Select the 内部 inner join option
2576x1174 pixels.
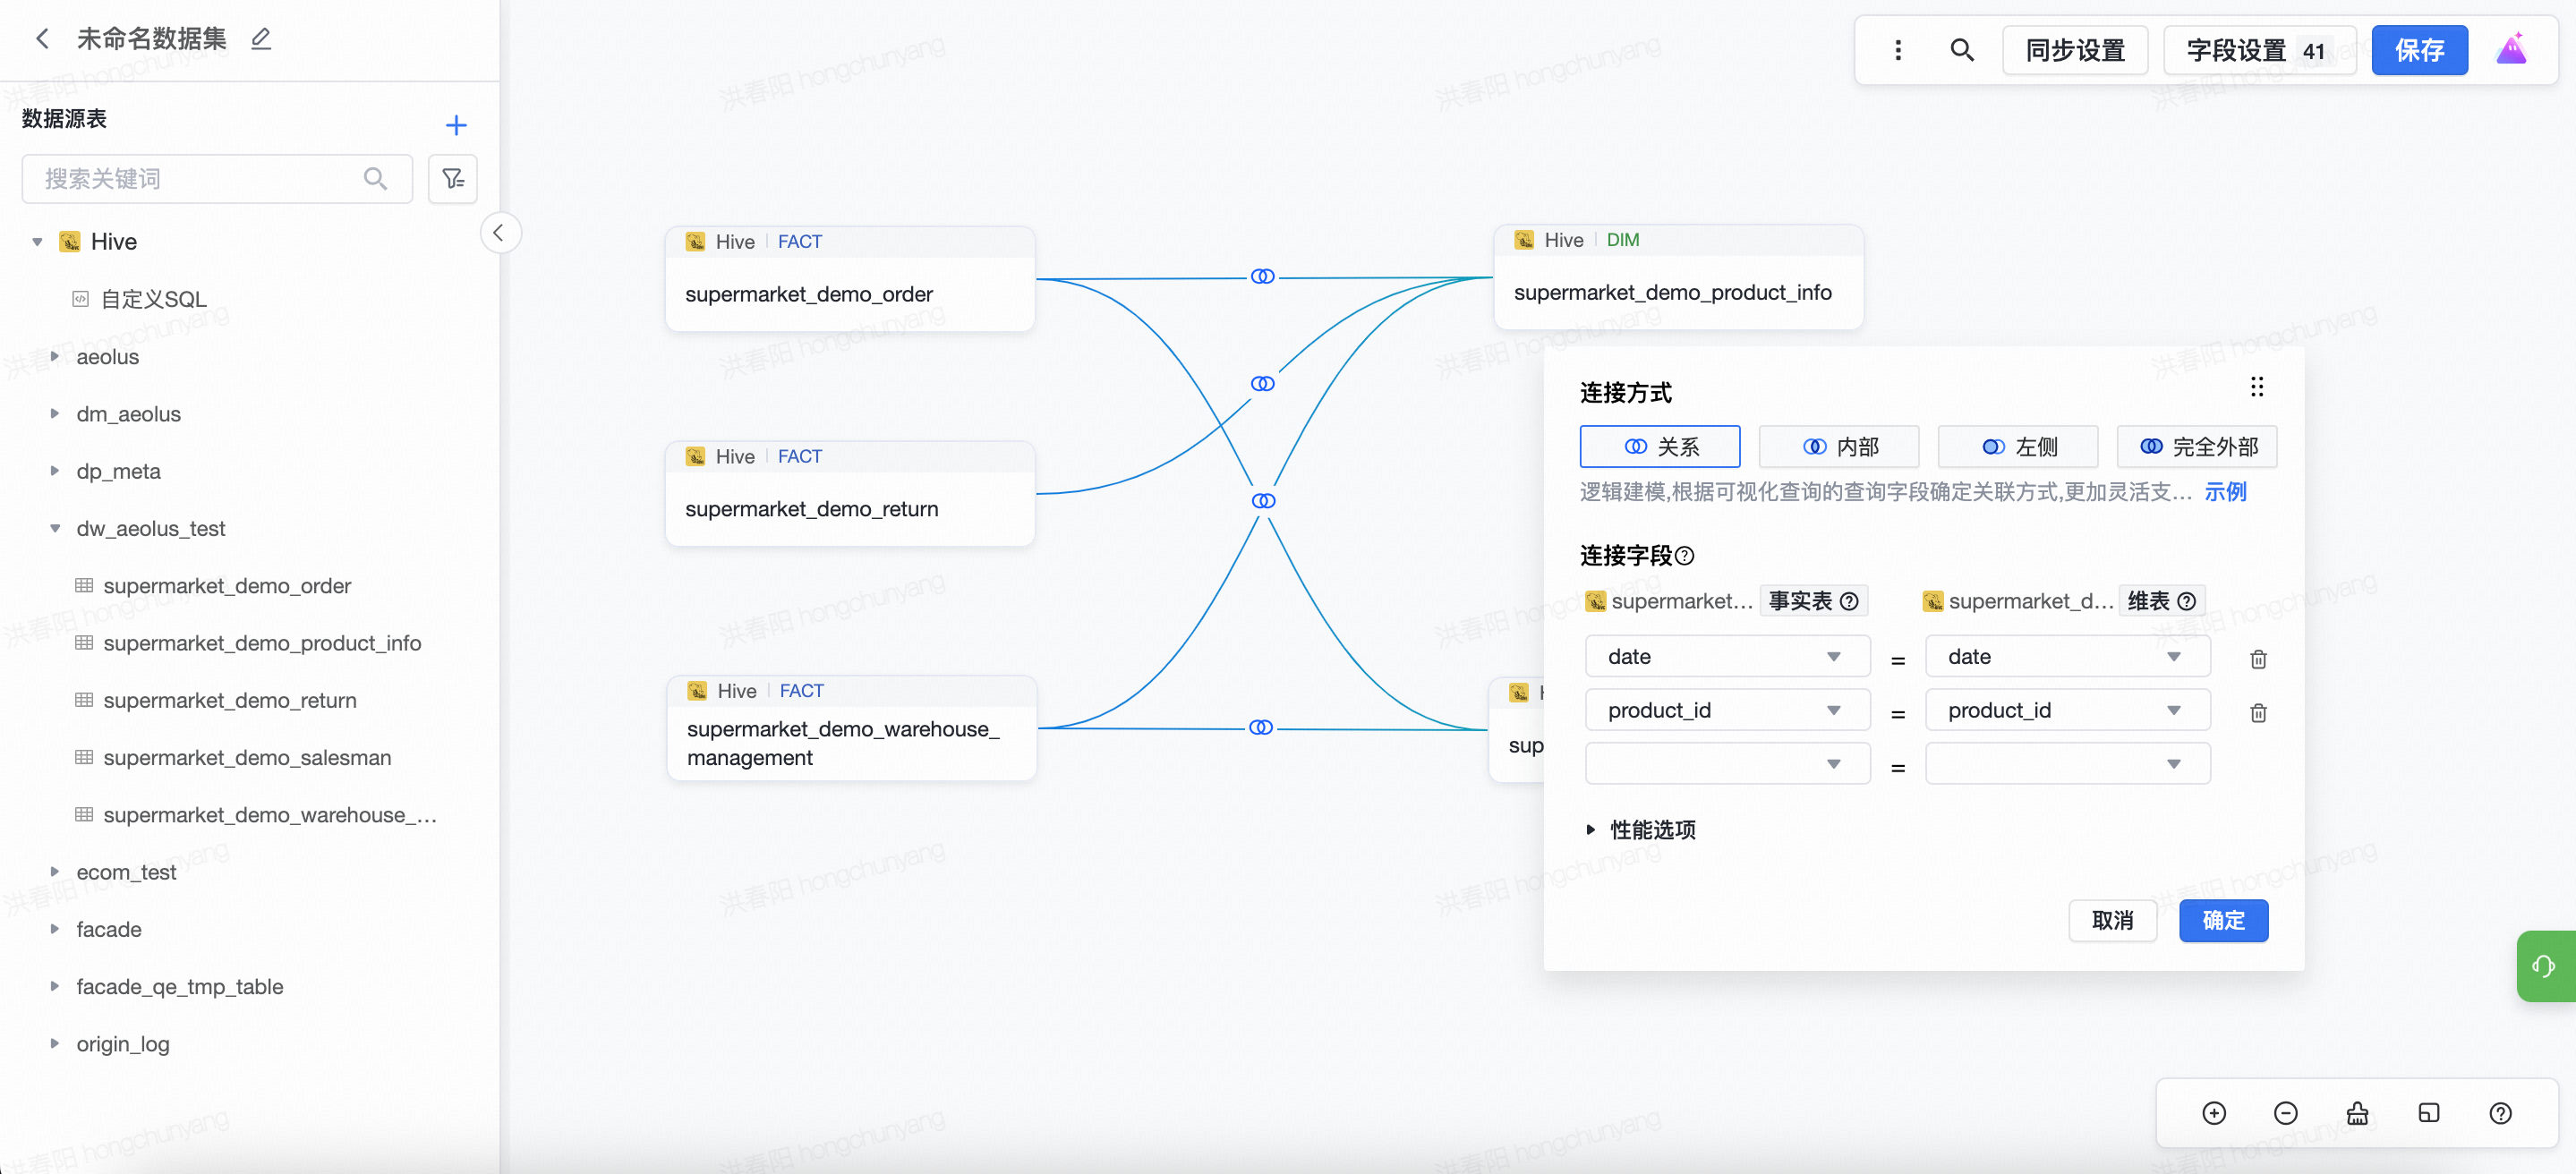1838,446
